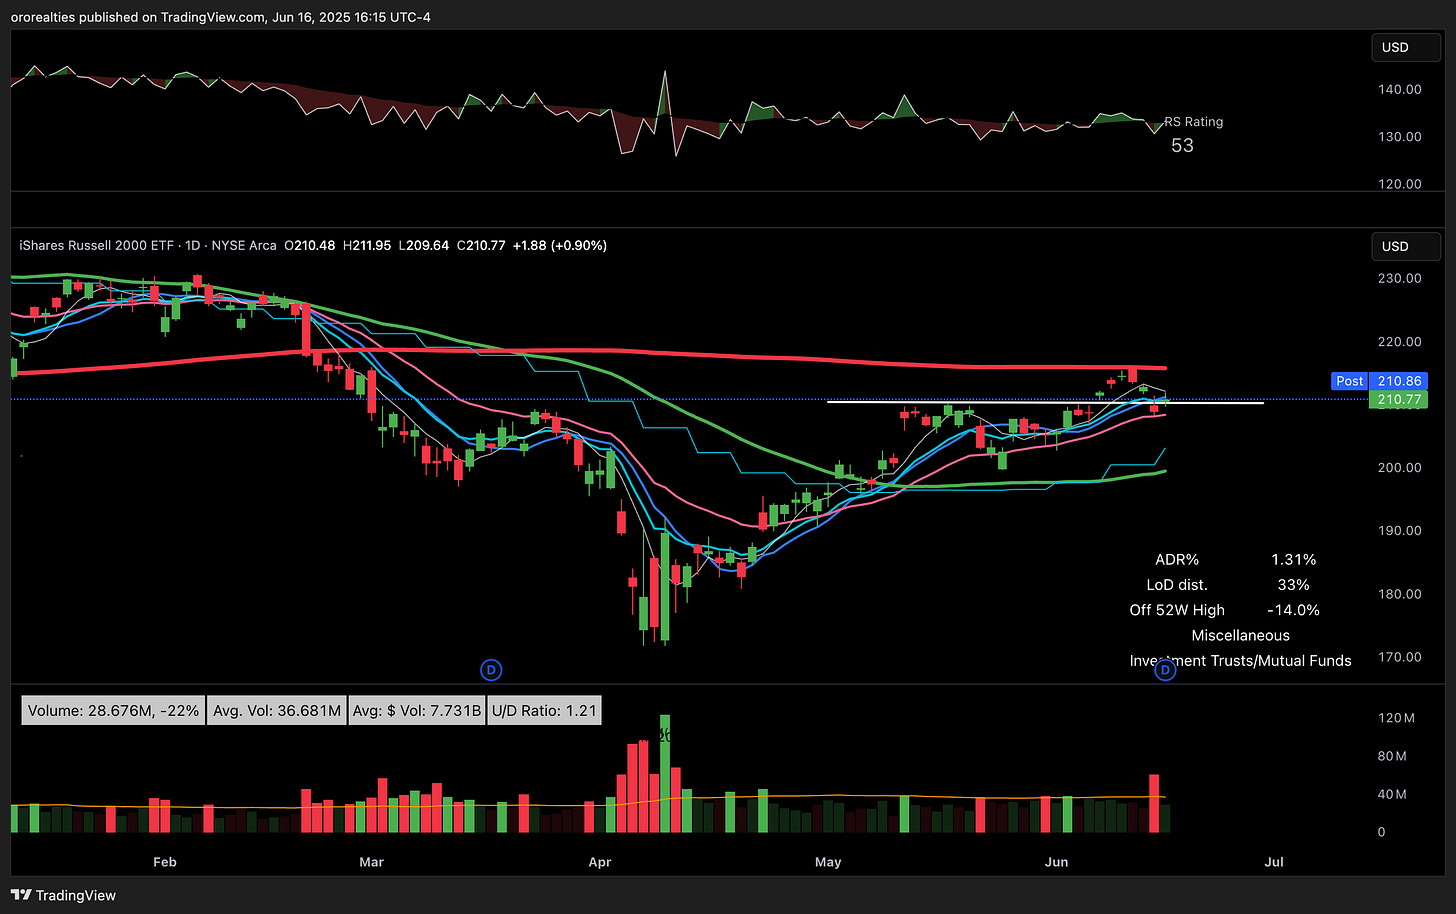Click the Feb label on the time axis
The height and width of the screenshot is (914, 1456).
pos(165,861)
